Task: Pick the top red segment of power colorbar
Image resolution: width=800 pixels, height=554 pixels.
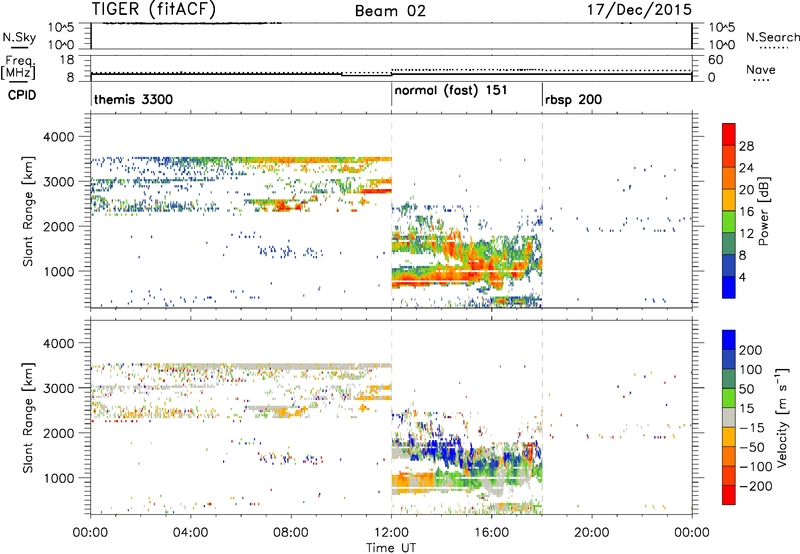Action: [729, 134]
